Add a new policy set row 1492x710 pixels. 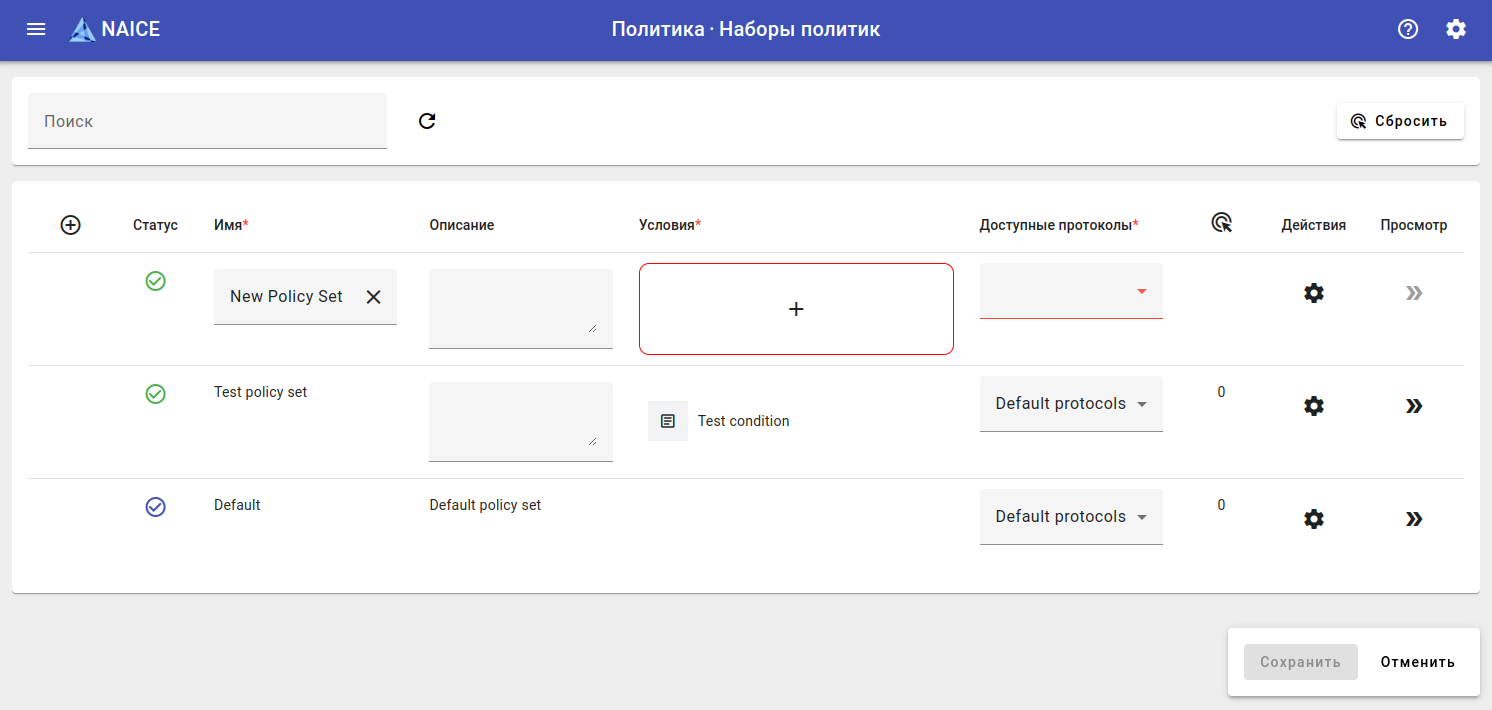click(70, 225)
